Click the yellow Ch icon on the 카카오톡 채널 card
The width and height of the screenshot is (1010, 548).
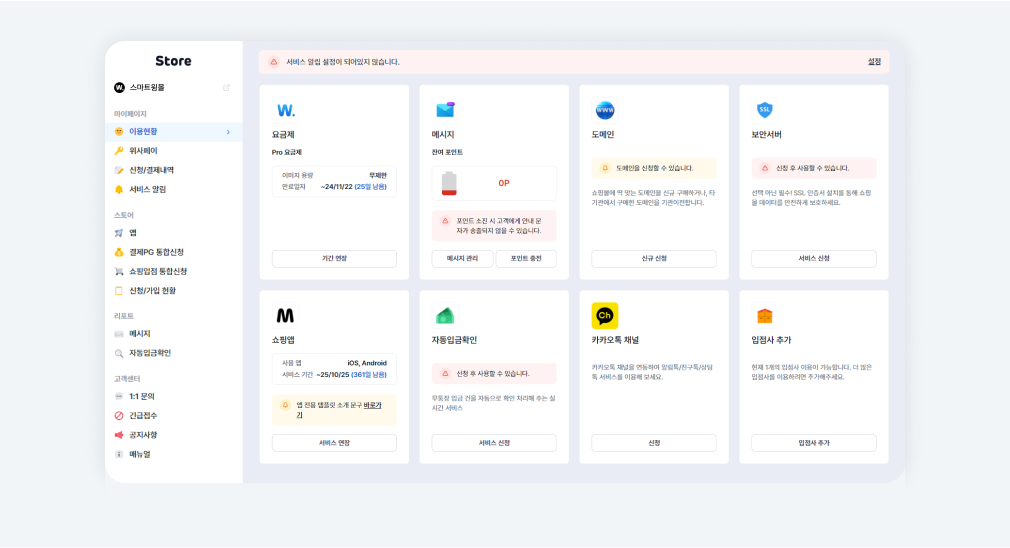pos(605,316)
